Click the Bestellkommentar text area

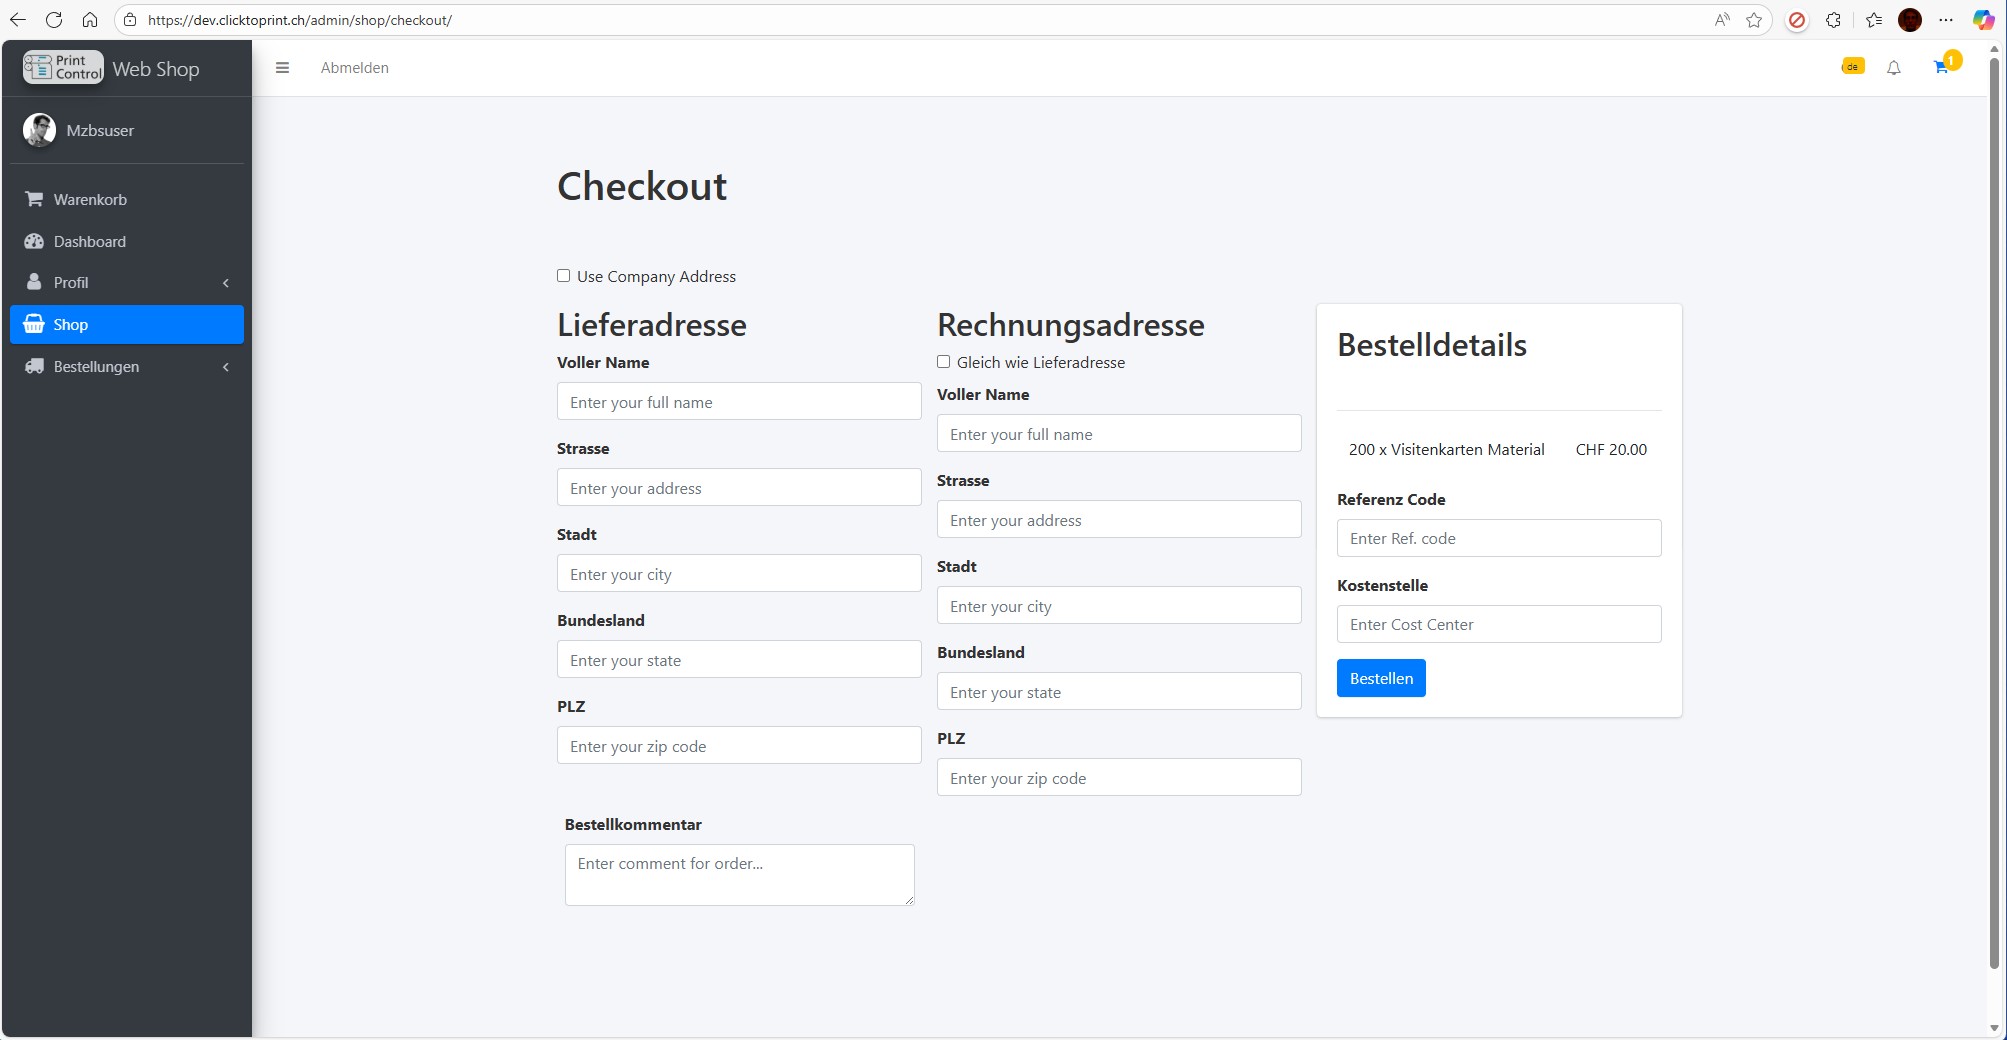coord(739,875)
